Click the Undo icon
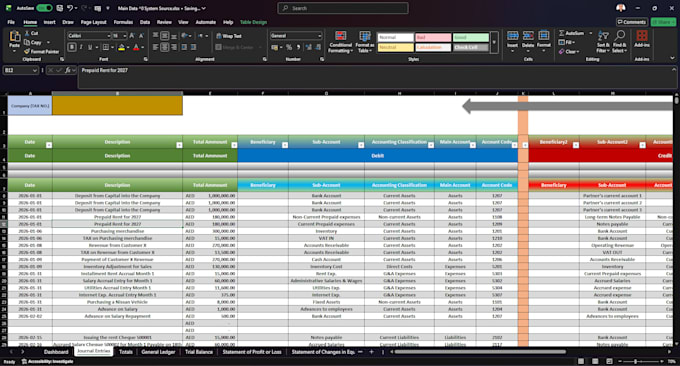680x366 pixels. click(70, 8)
